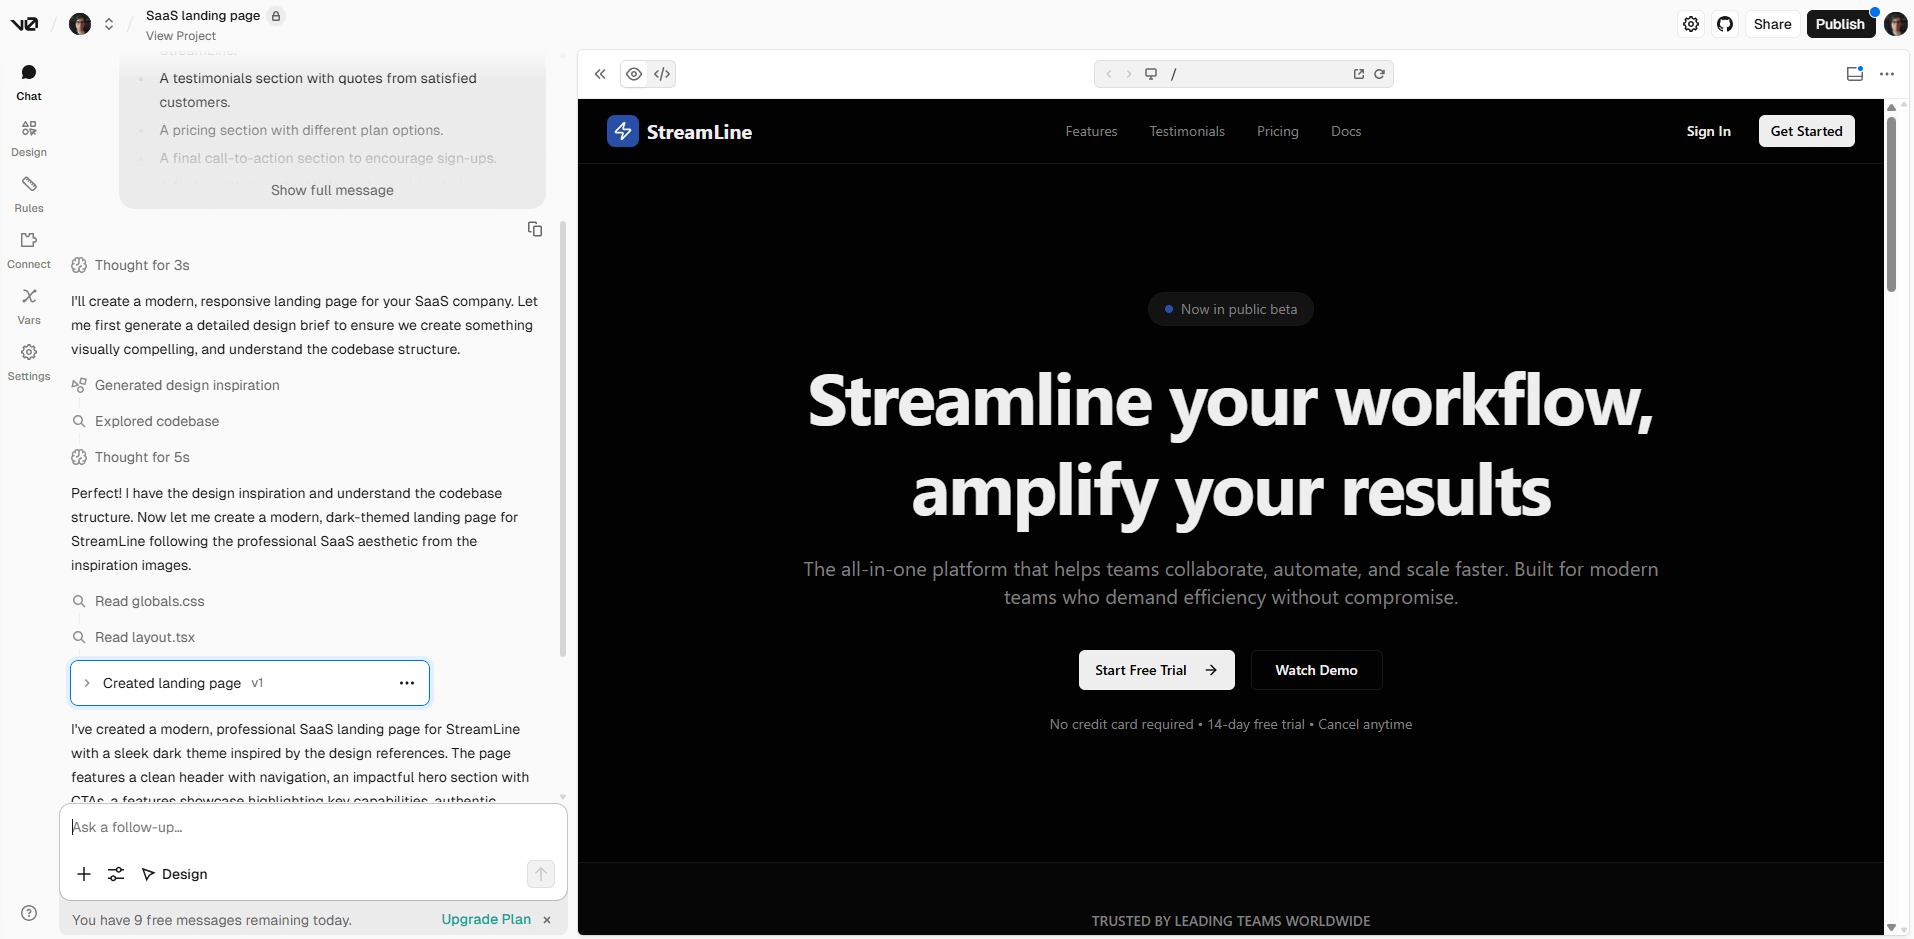Collapse the chat panel with double chevron
Image resolution: width=1914 pixels, height=939 pixels.
pos(600,73)
